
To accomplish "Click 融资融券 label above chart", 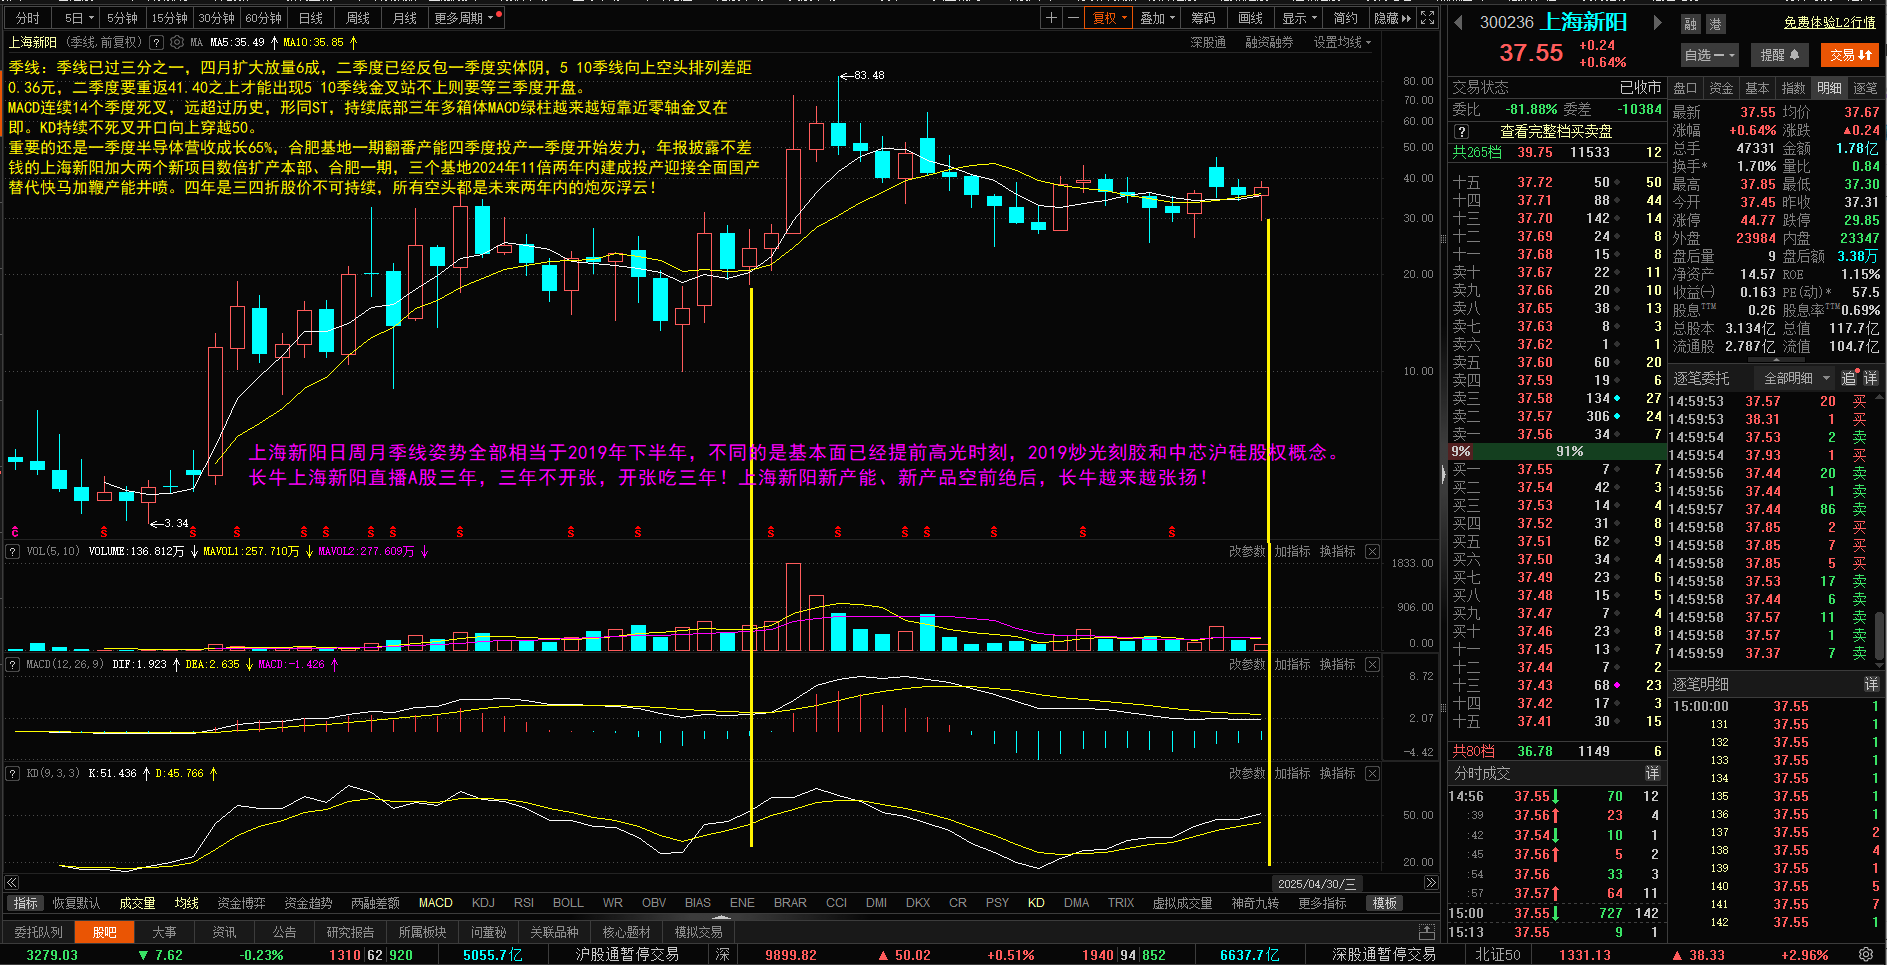I will [x=1269, y=42].
